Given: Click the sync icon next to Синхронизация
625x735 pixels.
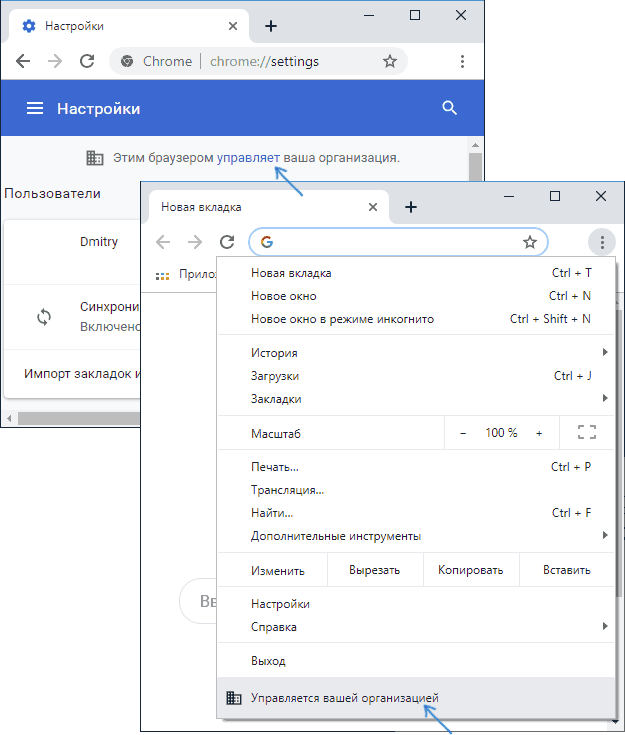Looking at the screenshot, I should [44, 317].
